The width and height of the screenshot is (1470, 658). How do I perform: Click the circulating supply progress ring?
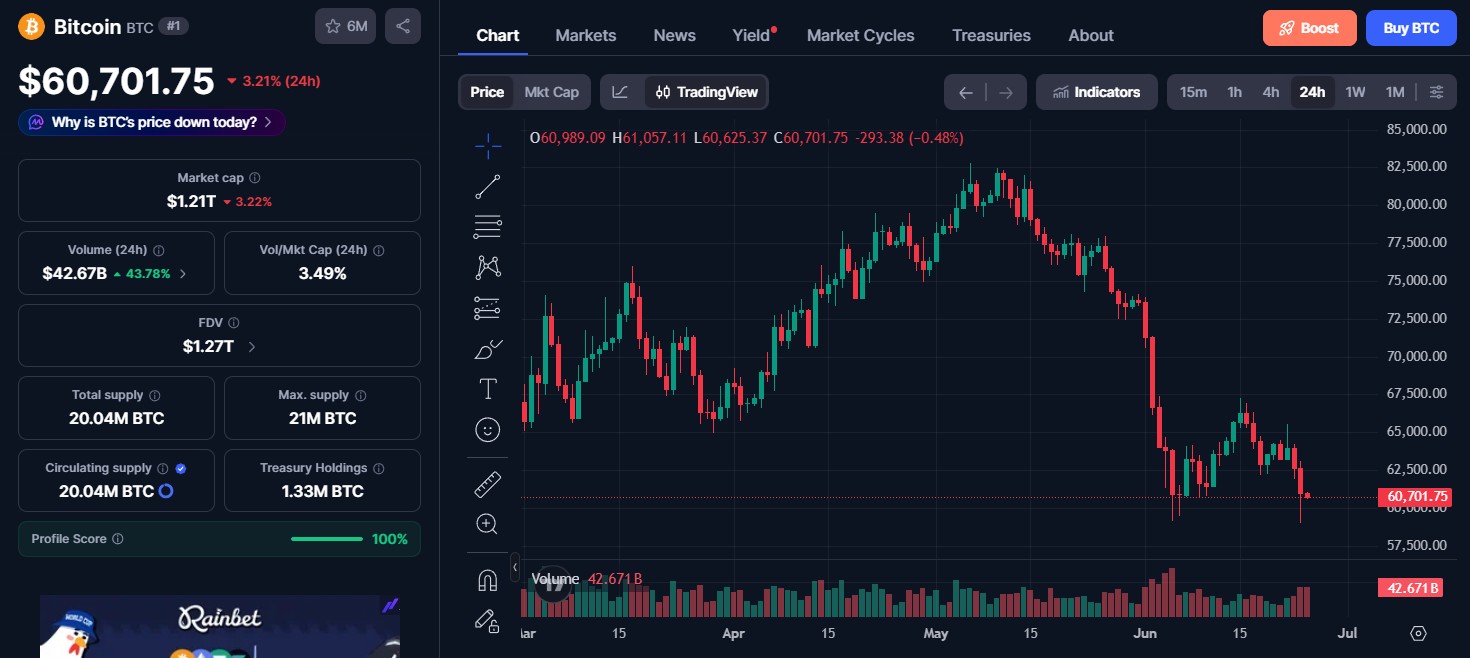166,491
